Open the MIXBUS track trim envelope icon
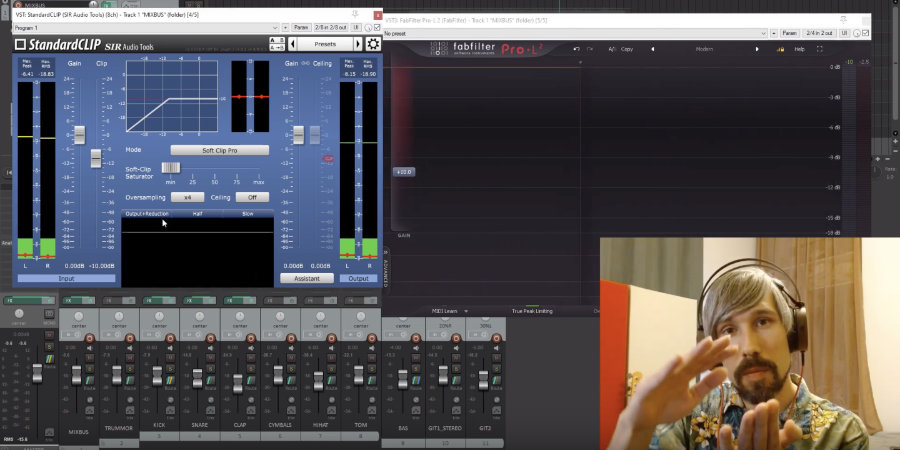The width and height of the screenshot is (900, 450). point(90,410)
